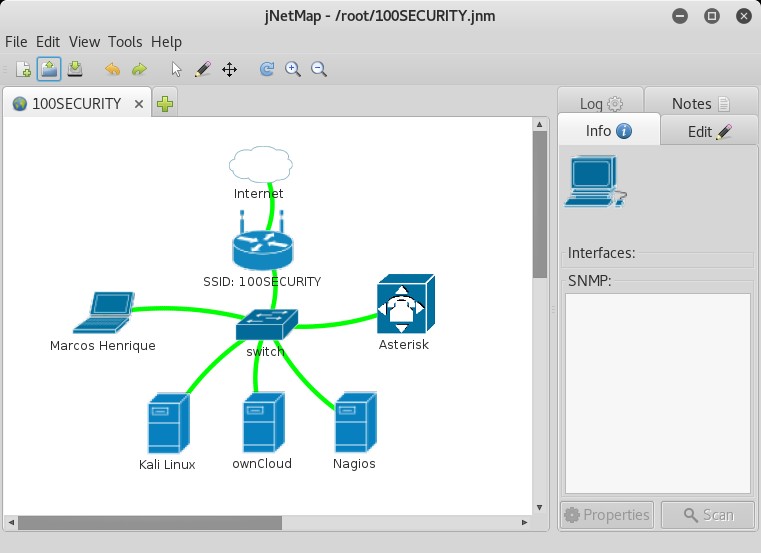
Task: Maximize the jNetMap window
Action: (x=712, y=16)
